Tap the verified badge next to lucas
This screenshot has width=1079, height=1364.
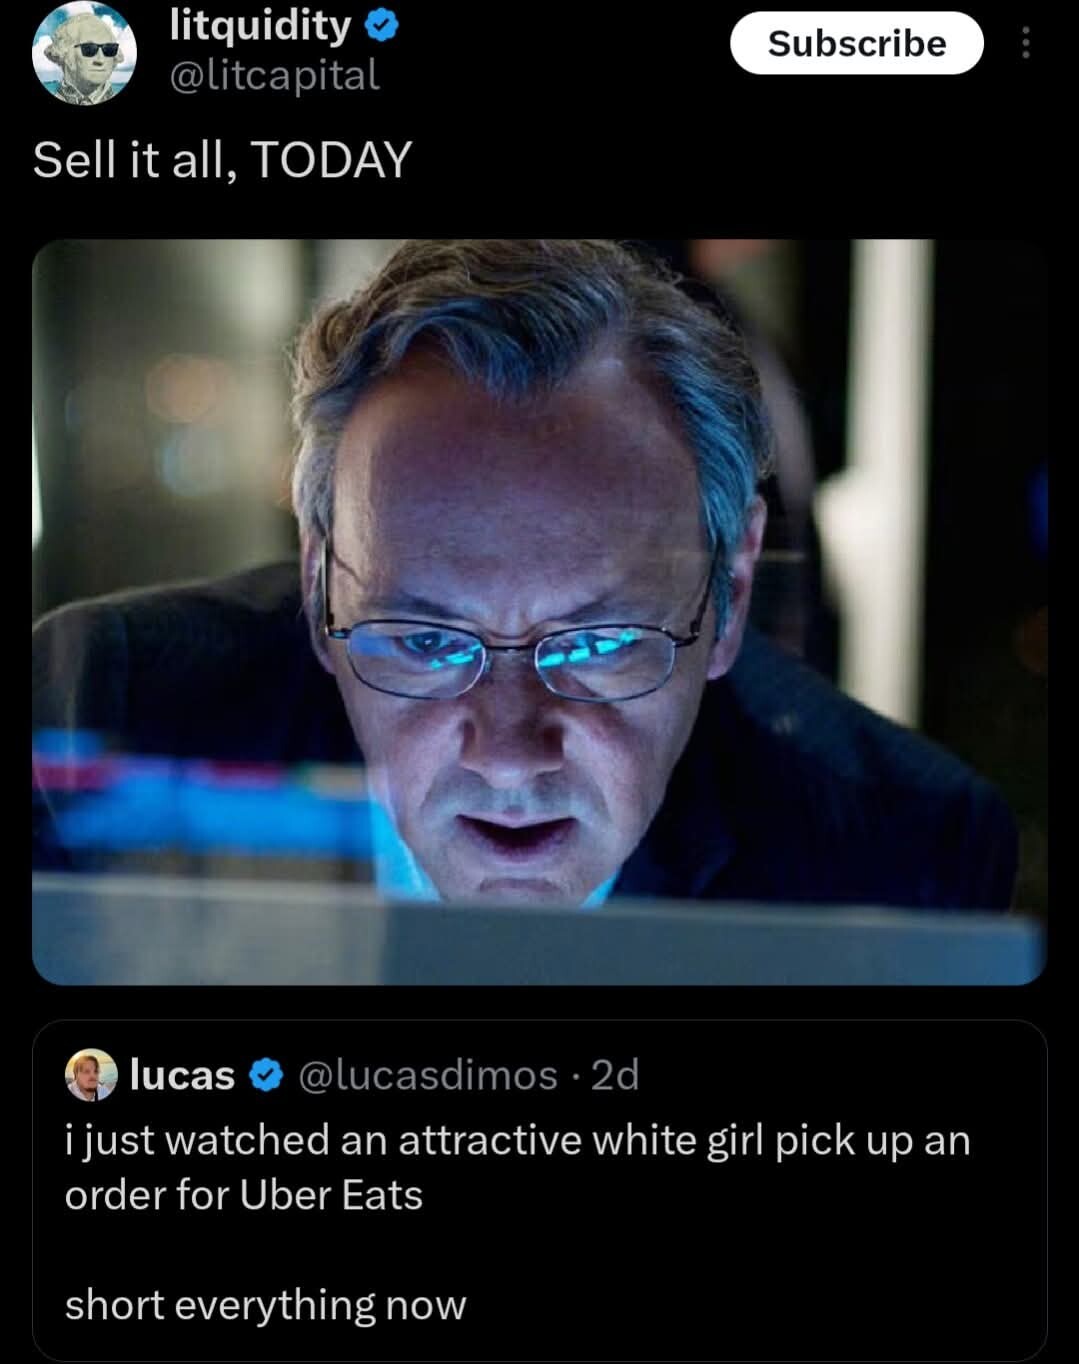264,1076
